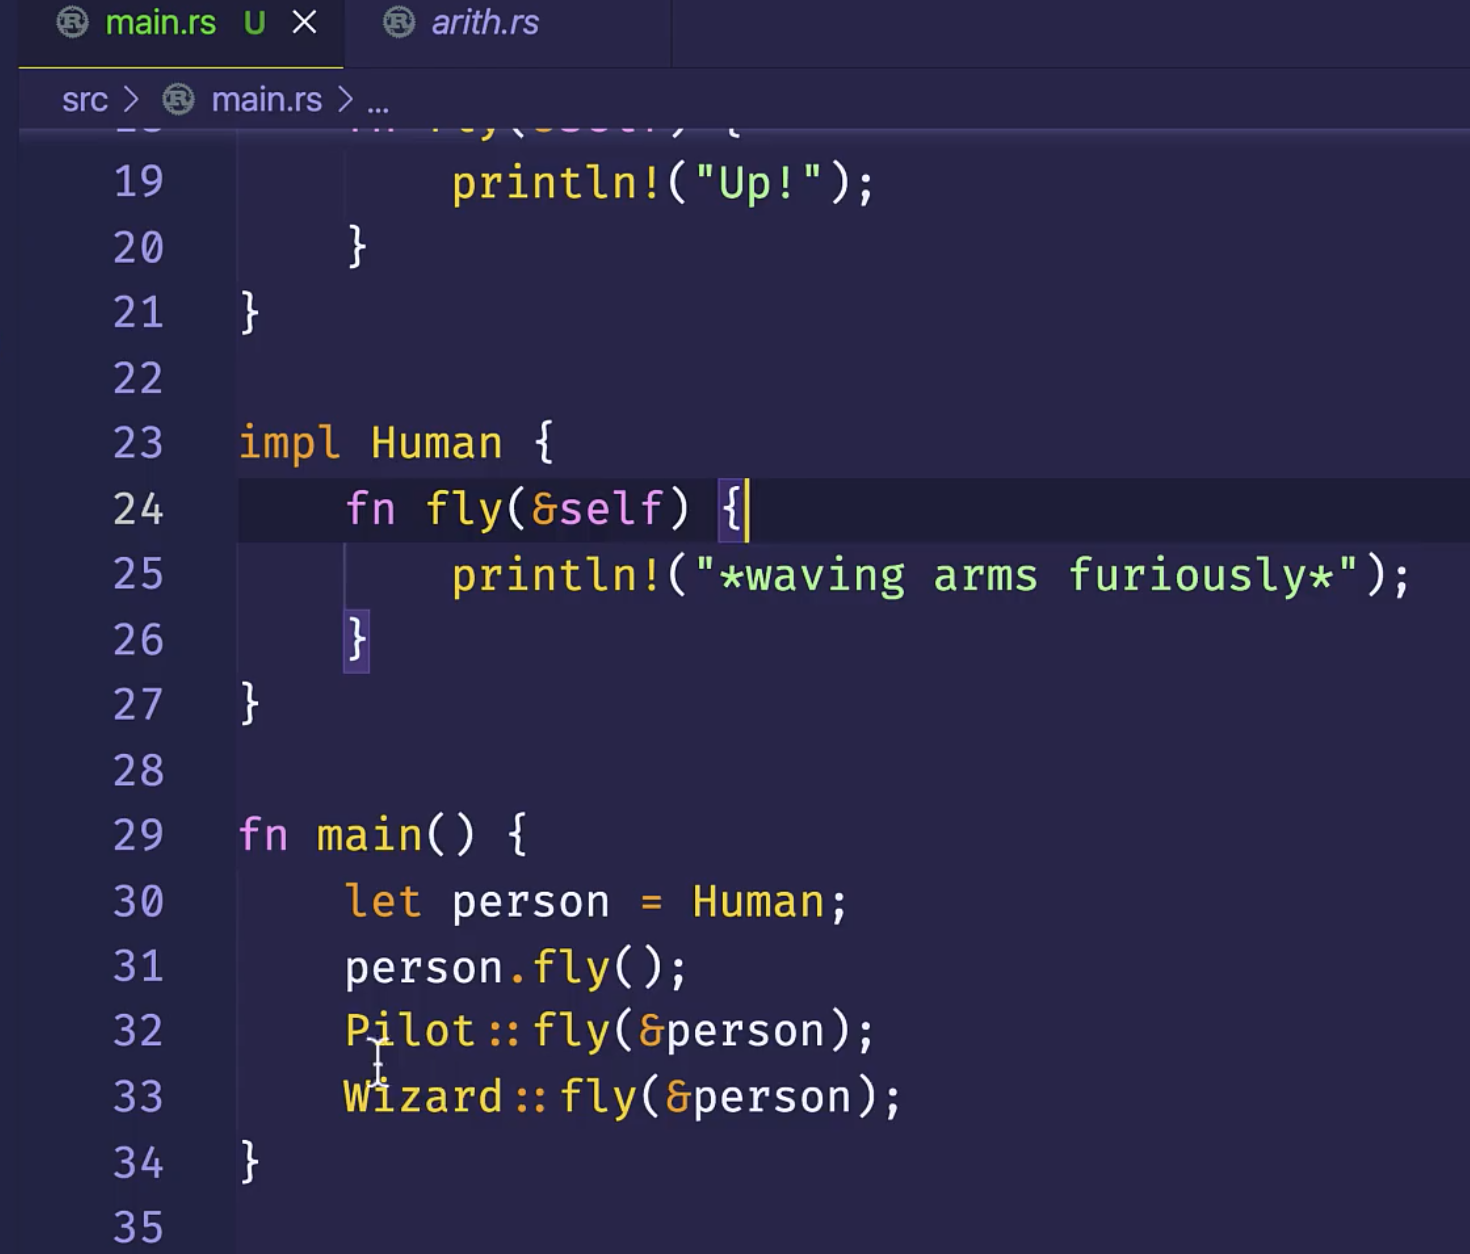The image size is (1470, 1254).
Task: Select line 24 via its line number
Action: point(138,509)
